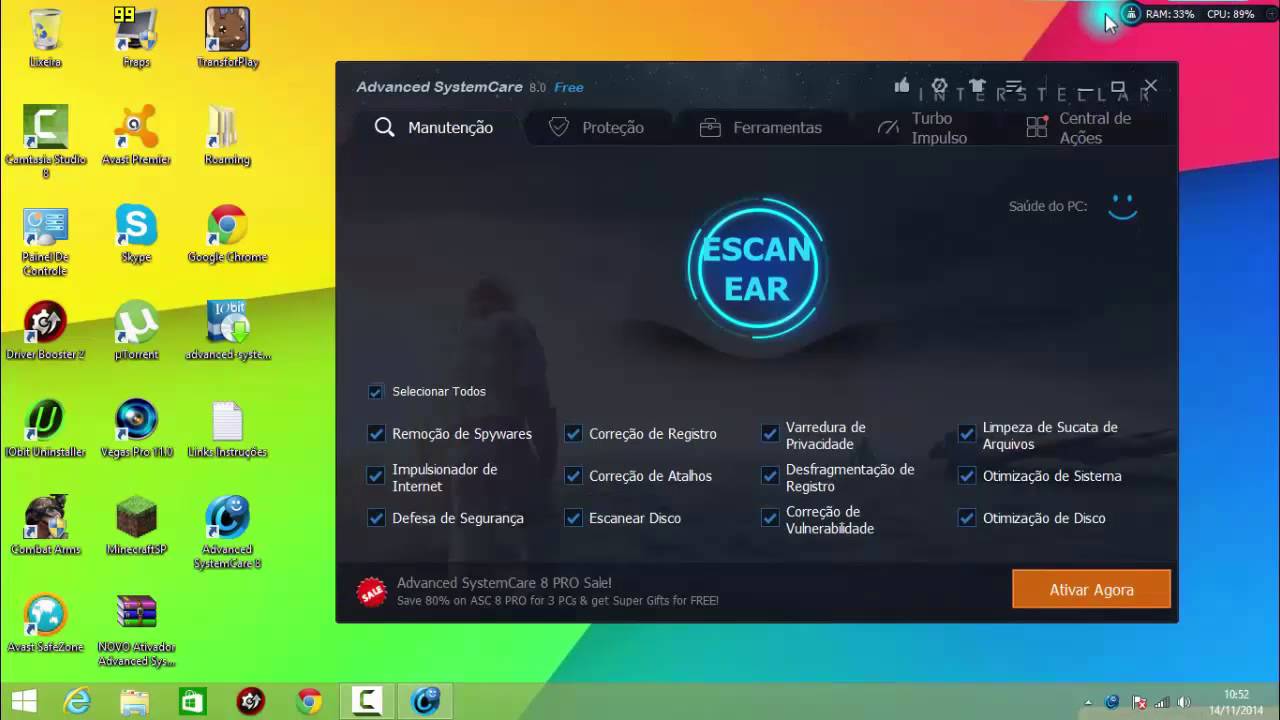Toggle Desfragmentação de Registro checkbox
The height and width of the screenshot is (720, 1280).
770,476
